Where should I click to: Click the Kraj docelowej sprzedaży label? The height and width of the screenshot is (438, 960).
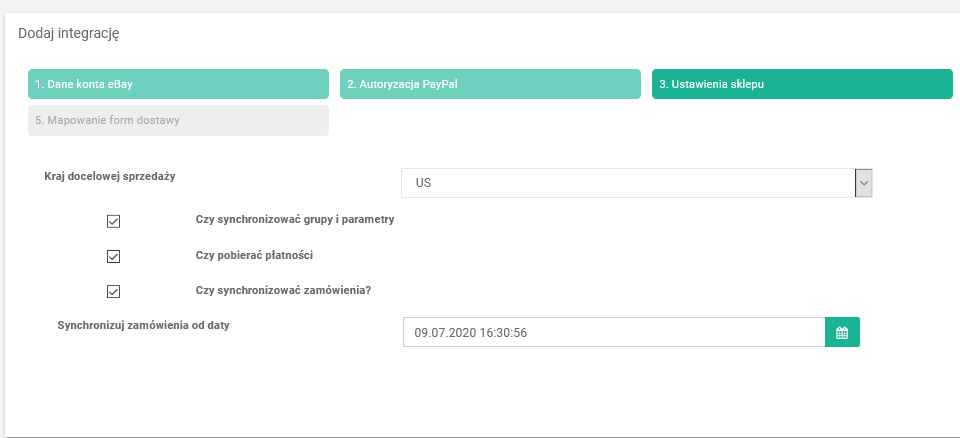(x=110, y=176)
